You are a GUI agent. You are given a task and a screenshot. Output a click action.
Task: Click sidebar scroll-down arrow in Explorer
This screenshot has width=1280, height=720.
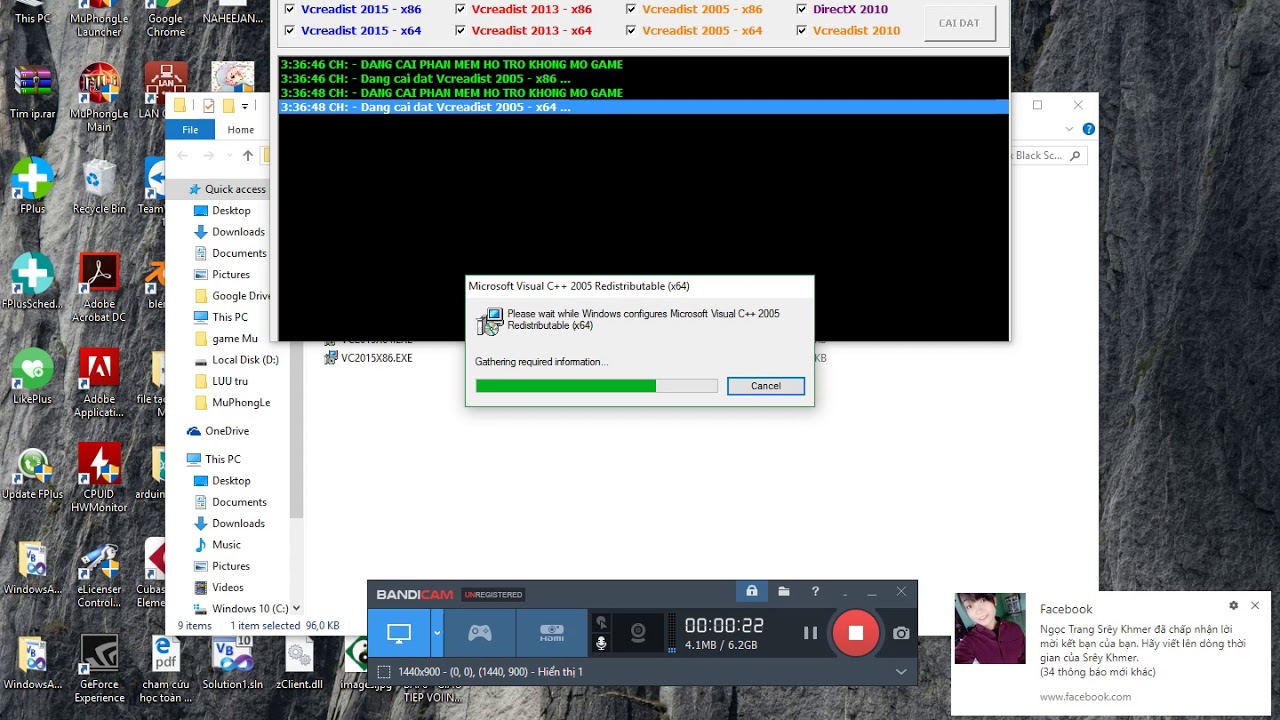(x=296, y=608)
